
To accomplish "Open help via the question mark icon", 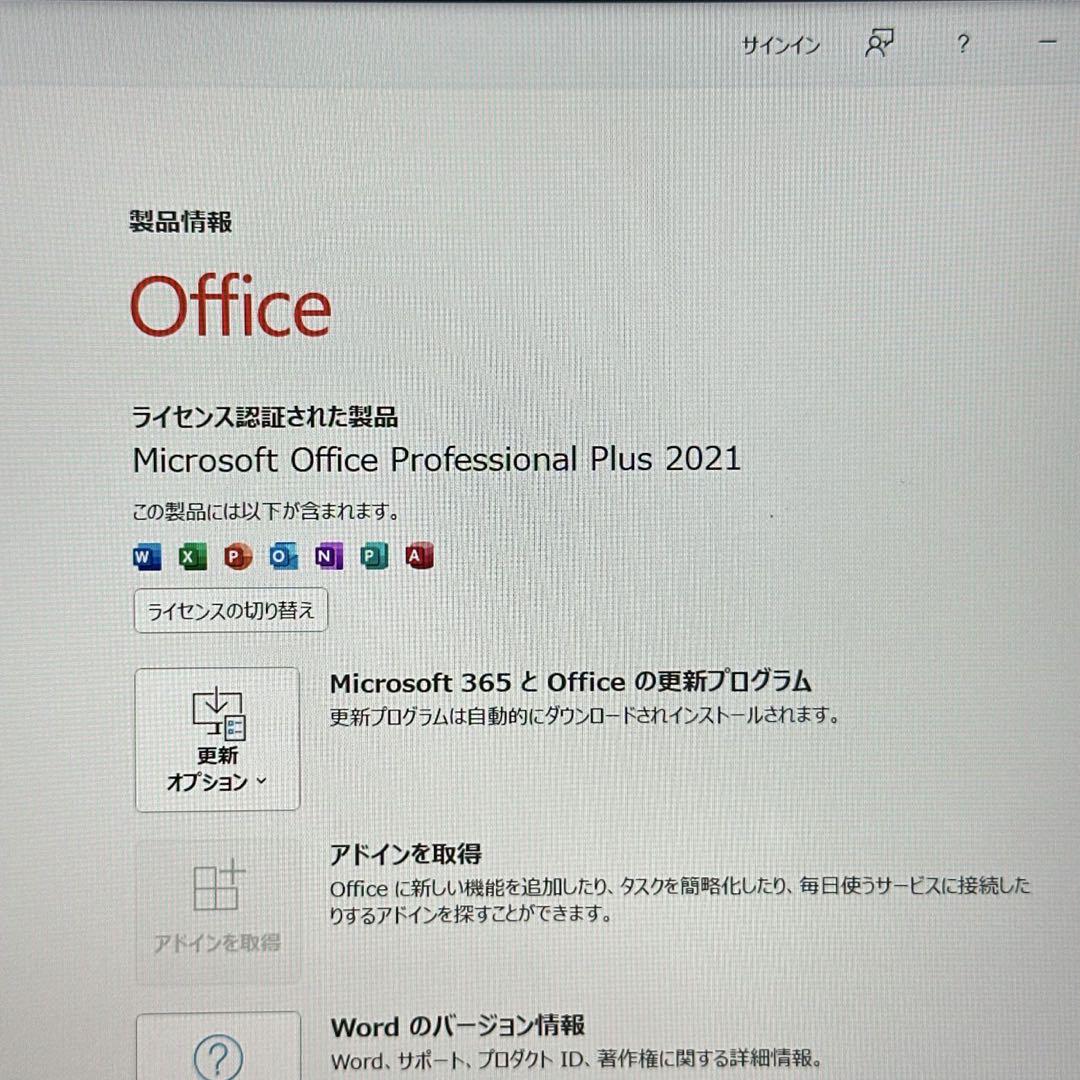I will (963, 44).
